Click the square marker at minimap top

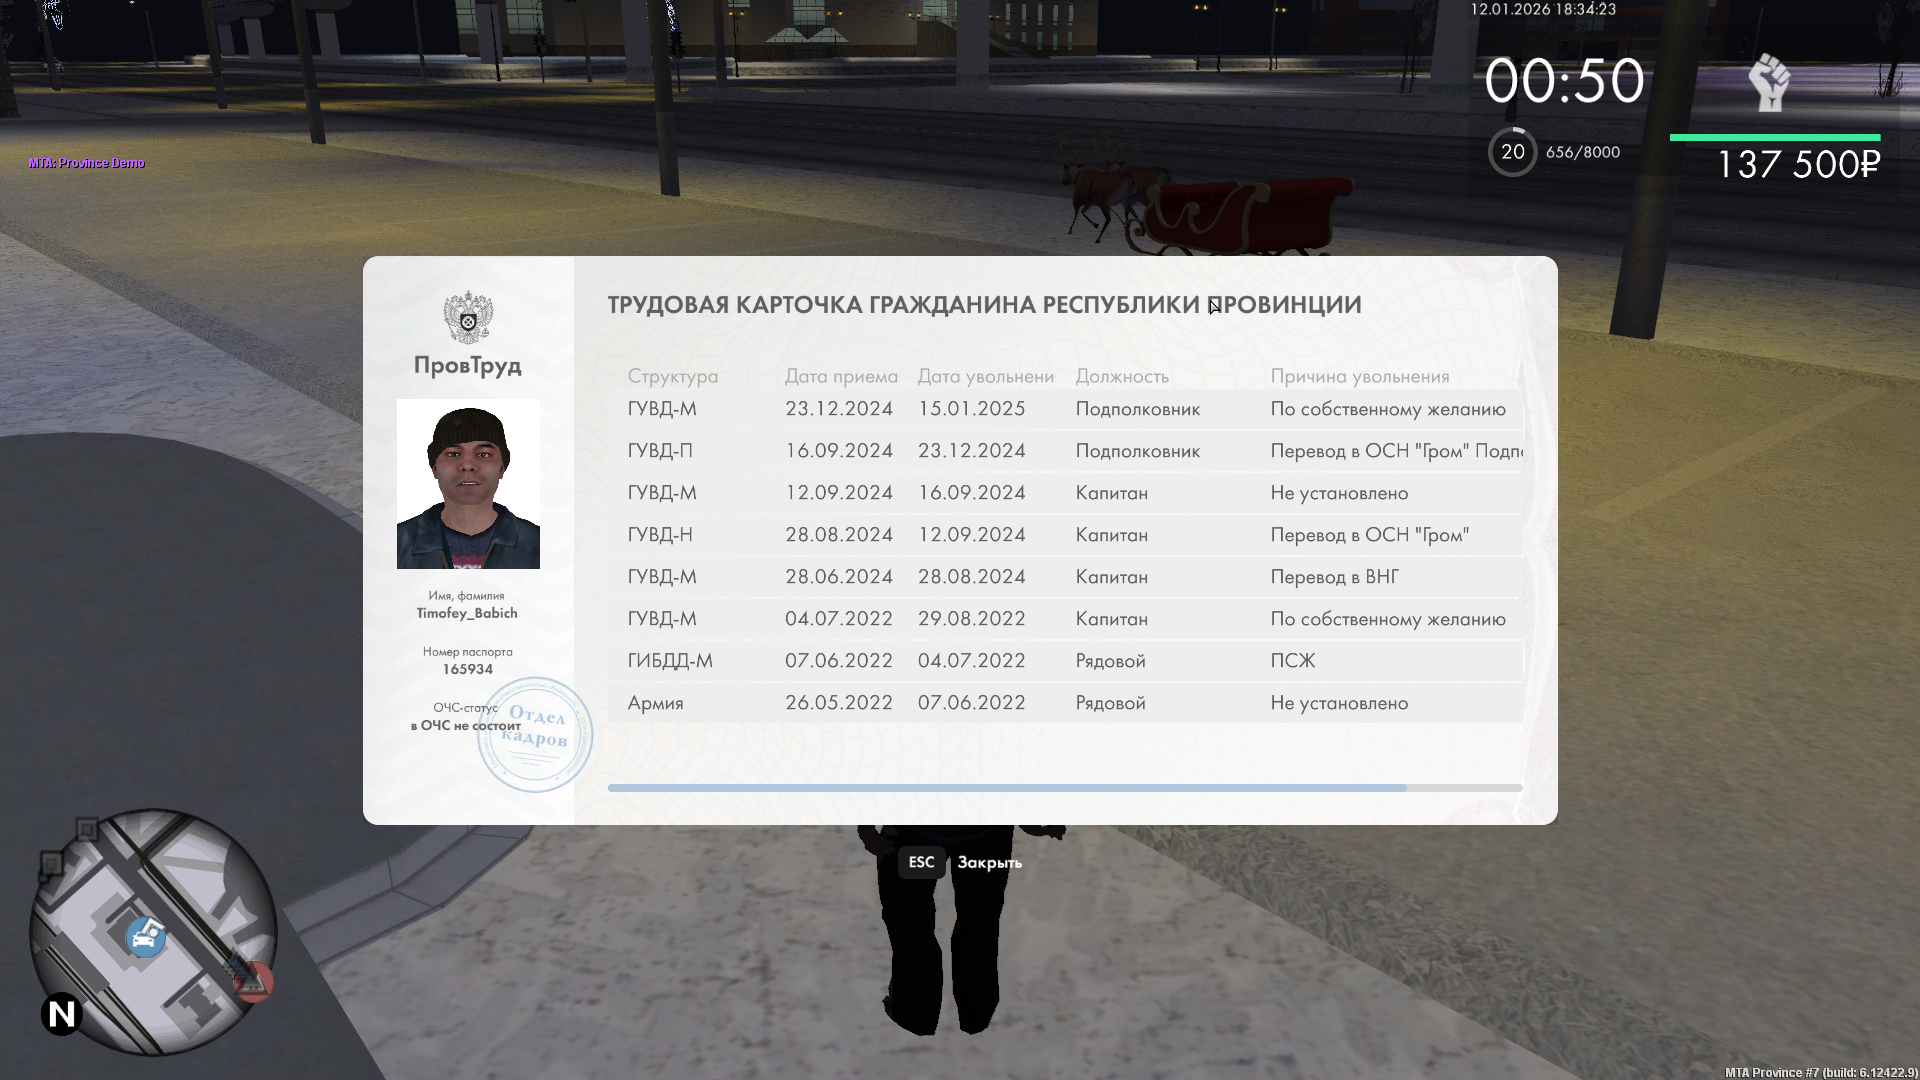pos(87,829)
